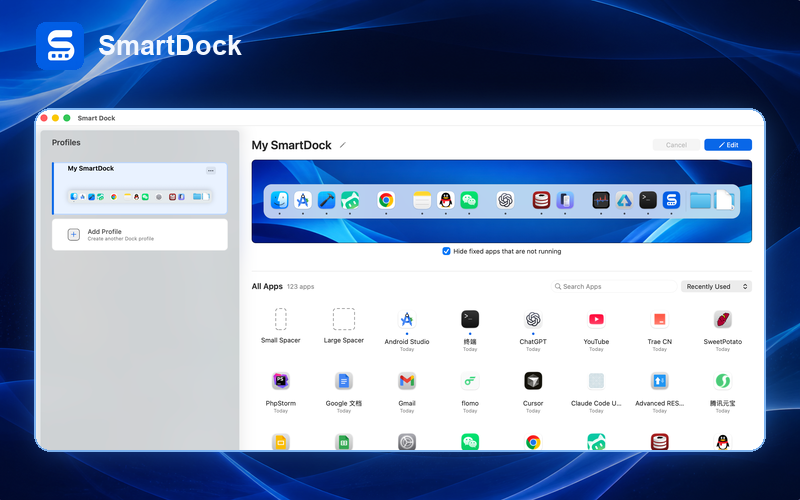Open the Recently Used sort dropdown
Screen dimensions: 800x500
click(x=716, y=286)
